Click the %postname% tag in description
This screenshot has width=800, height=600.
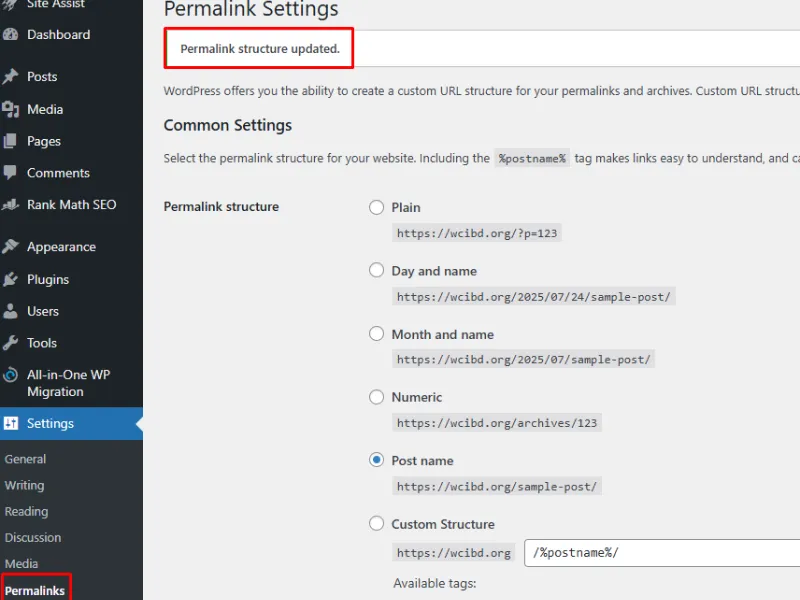point(532,158)
